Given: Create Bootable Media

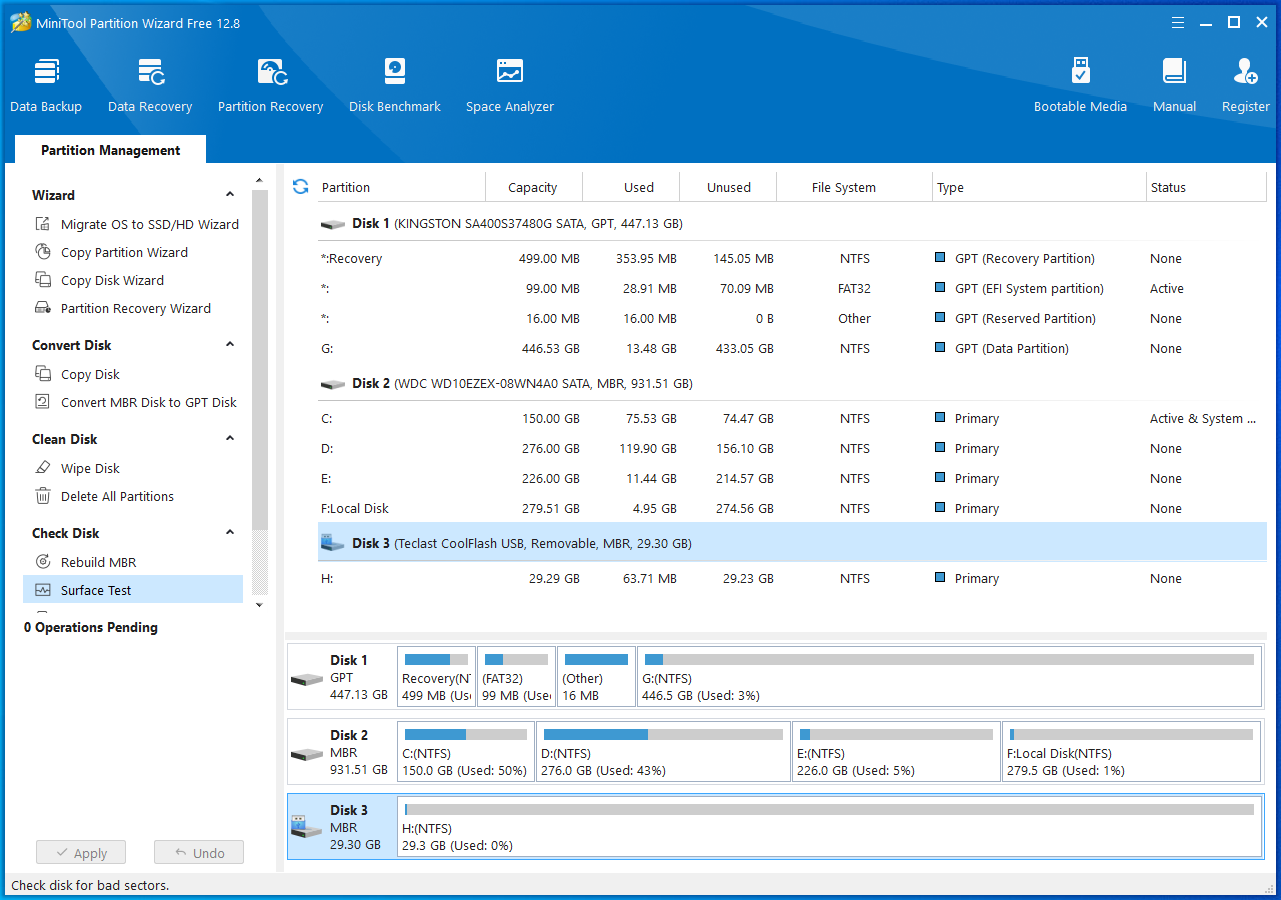Looking at the screenshot, I should pyautogui.click(x=1080, y=85).
